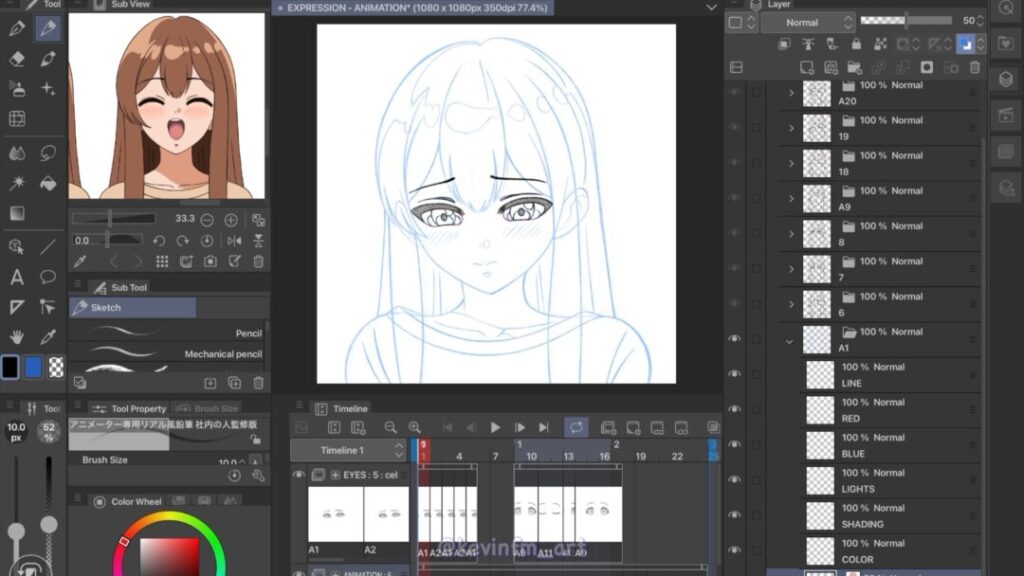The image size is (1024, 576).
Task: Toggle visibility of EYES timeline track
Action: (298, 474)
